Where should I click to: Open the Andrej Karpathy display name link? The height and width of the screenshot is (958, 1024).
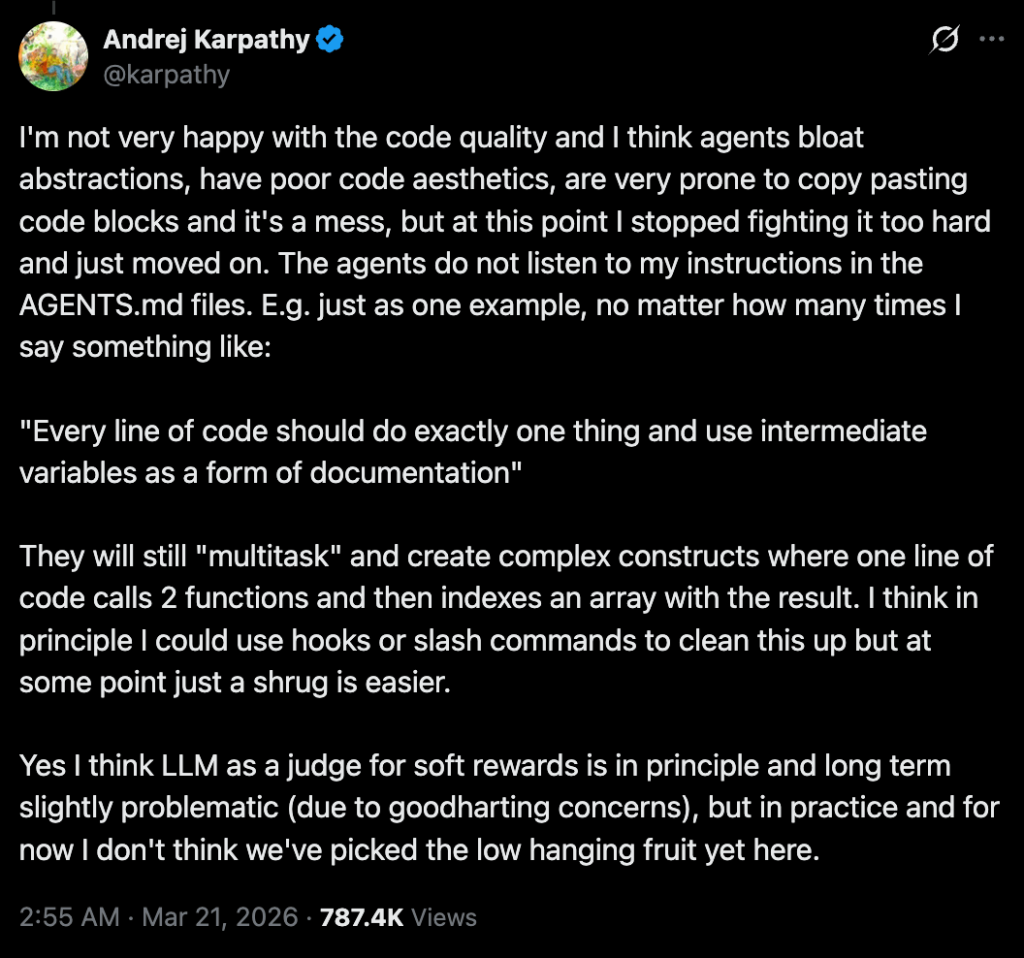pyautogui.click(x=207, y=41)
